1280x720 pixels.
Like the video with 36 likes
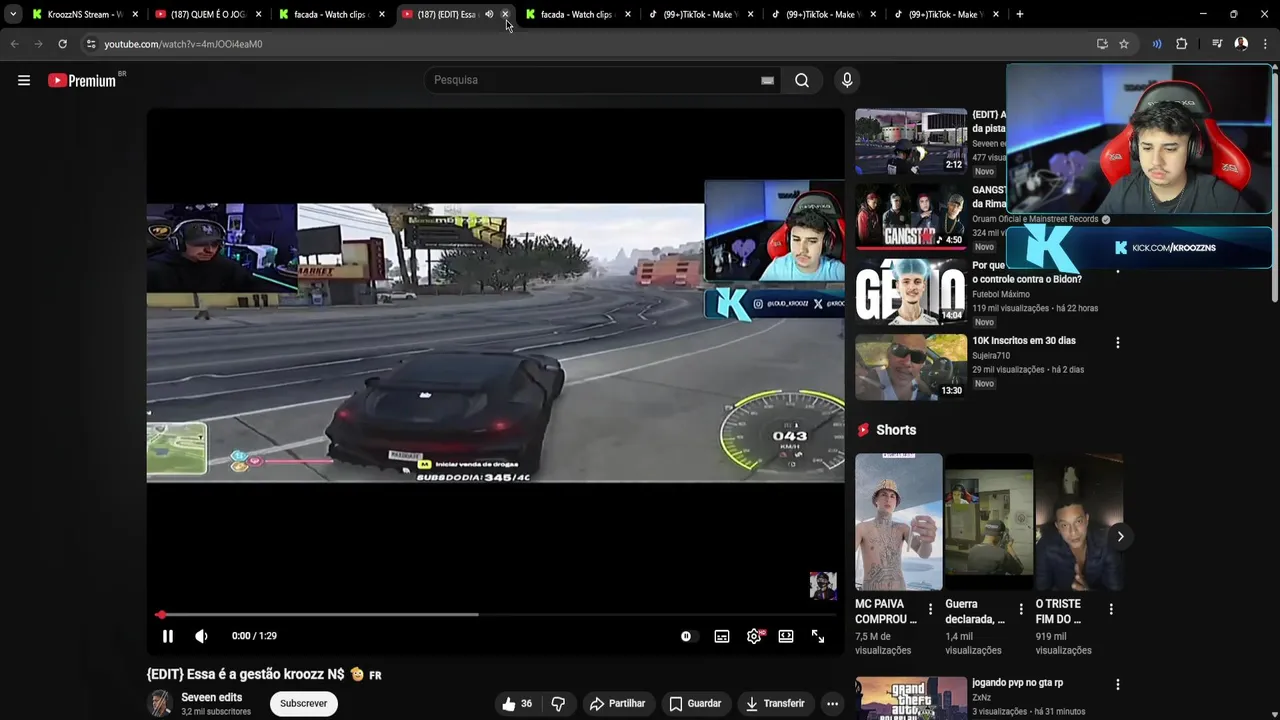tap(518, 704)
